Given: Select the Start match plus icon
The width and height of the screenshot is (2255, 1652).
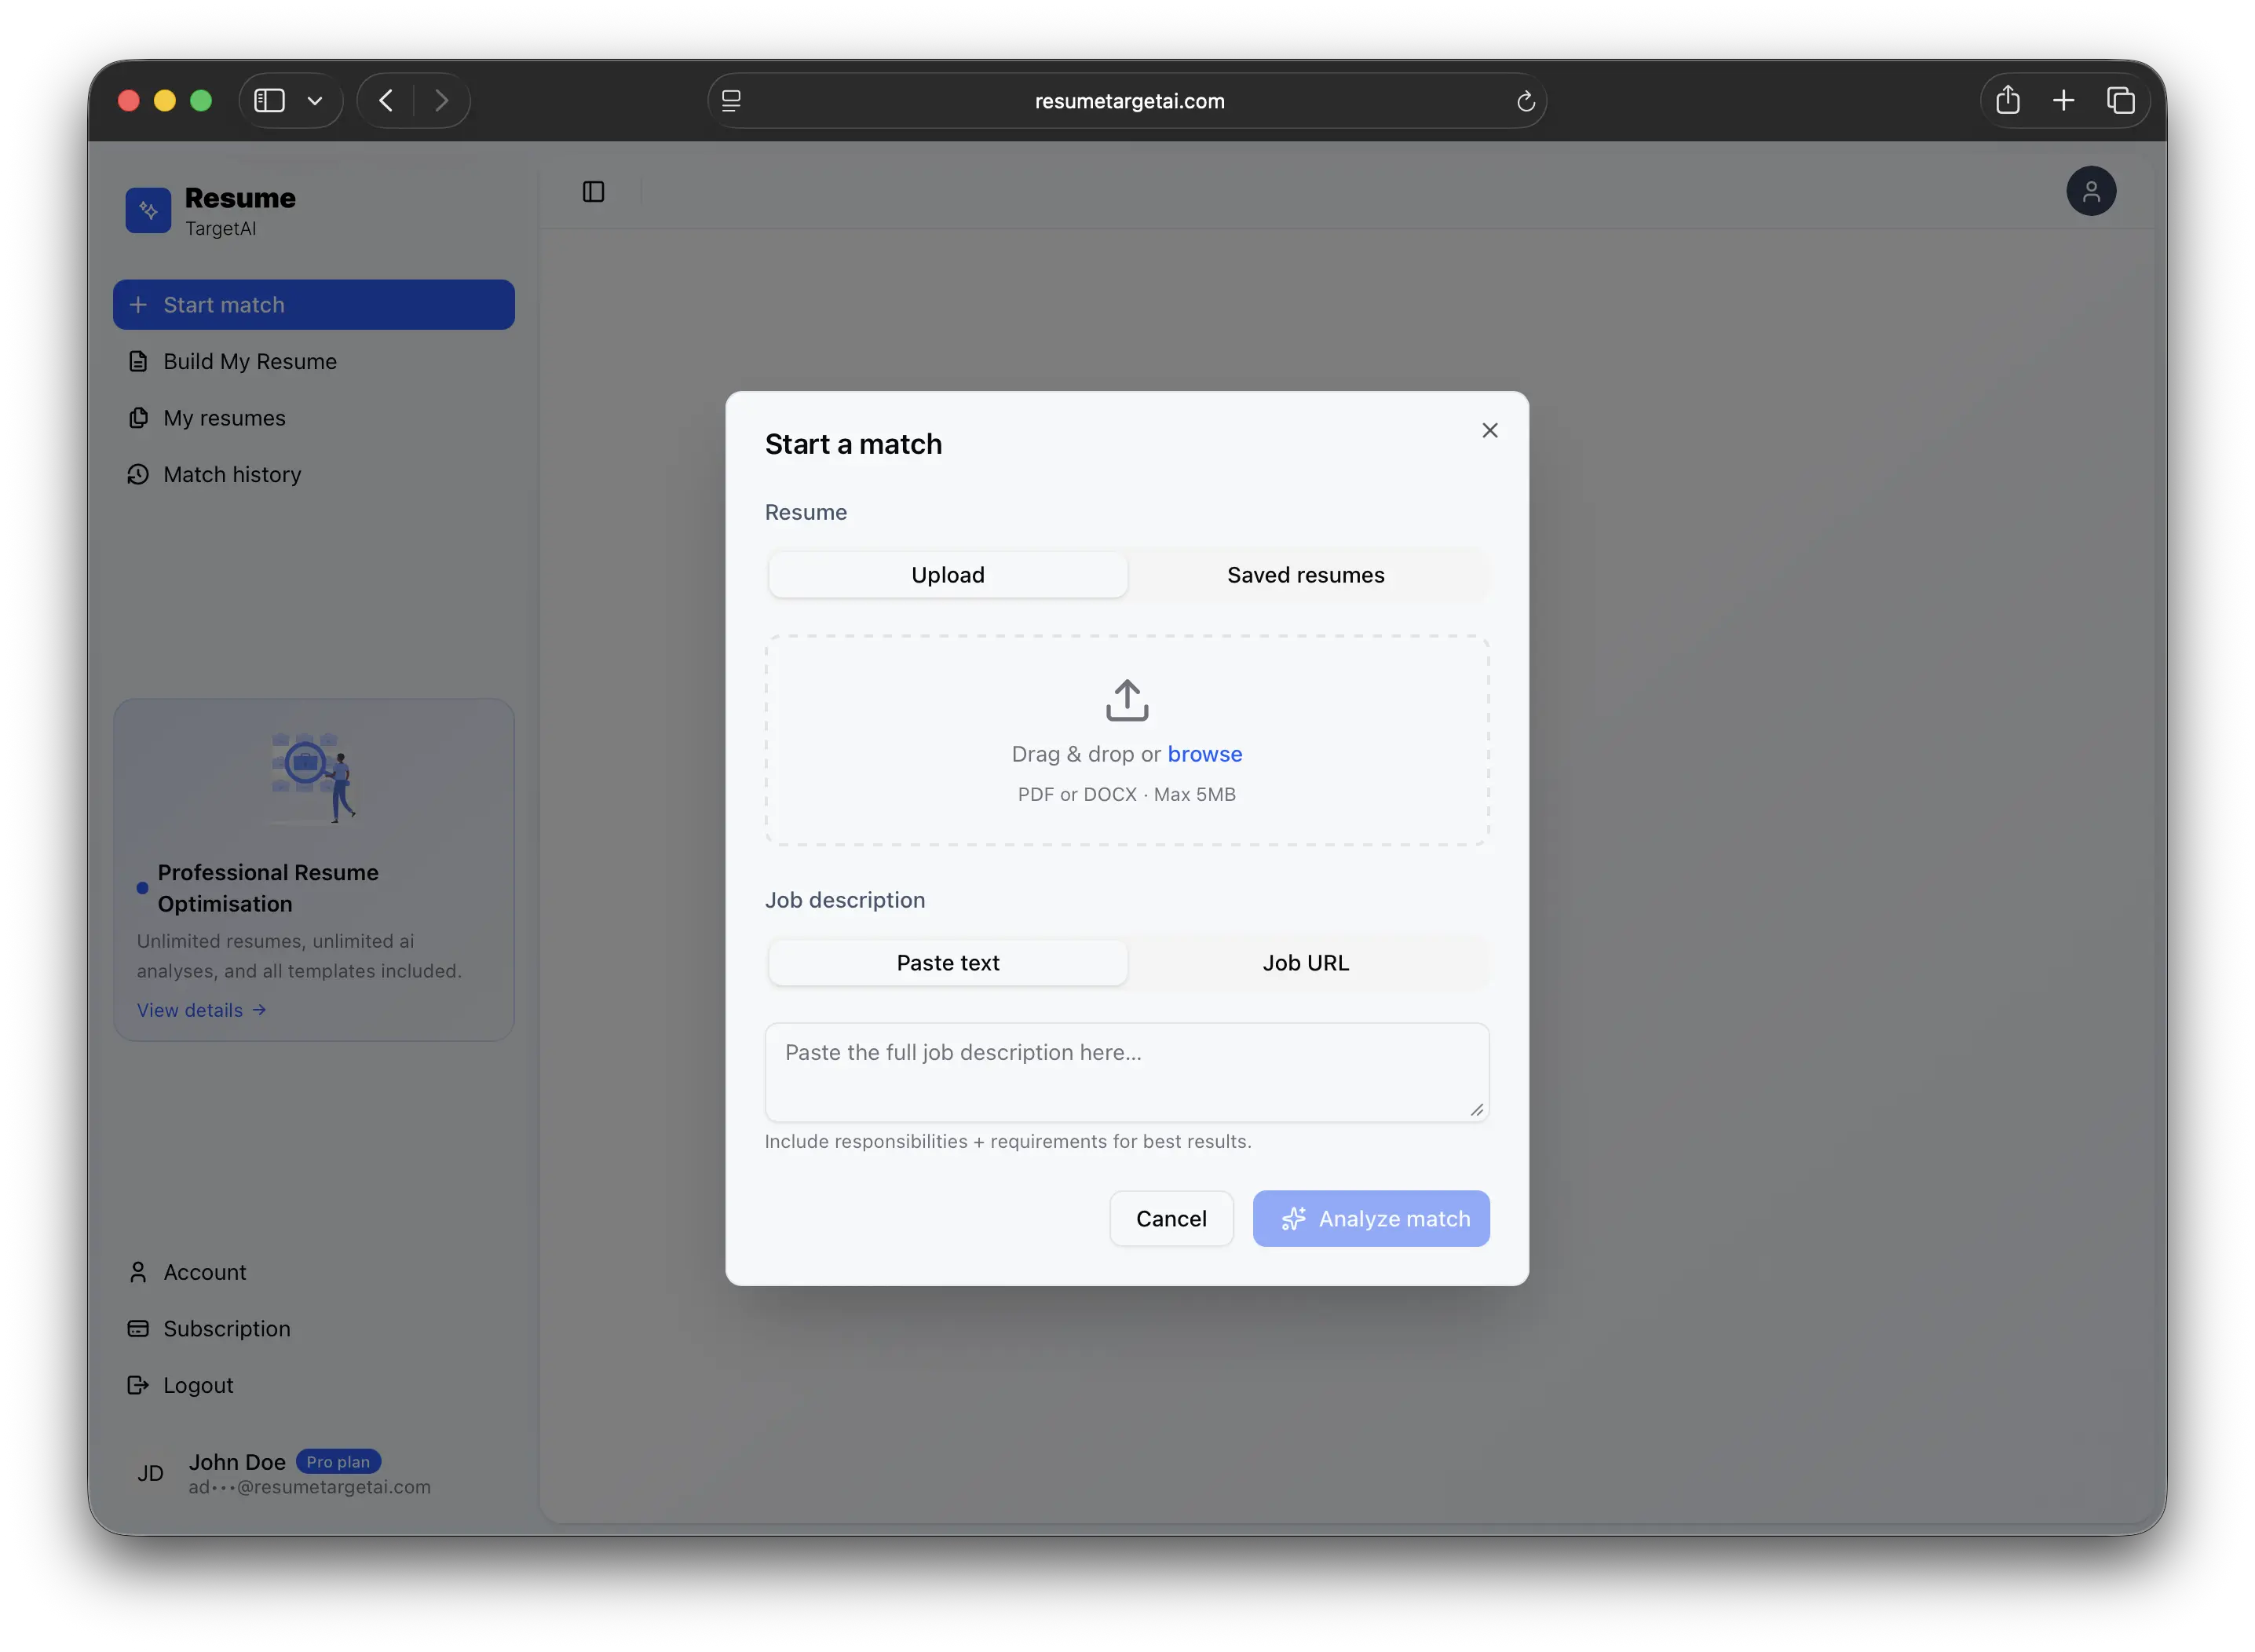Looking at the screenshot, I should tap(138, 304).
